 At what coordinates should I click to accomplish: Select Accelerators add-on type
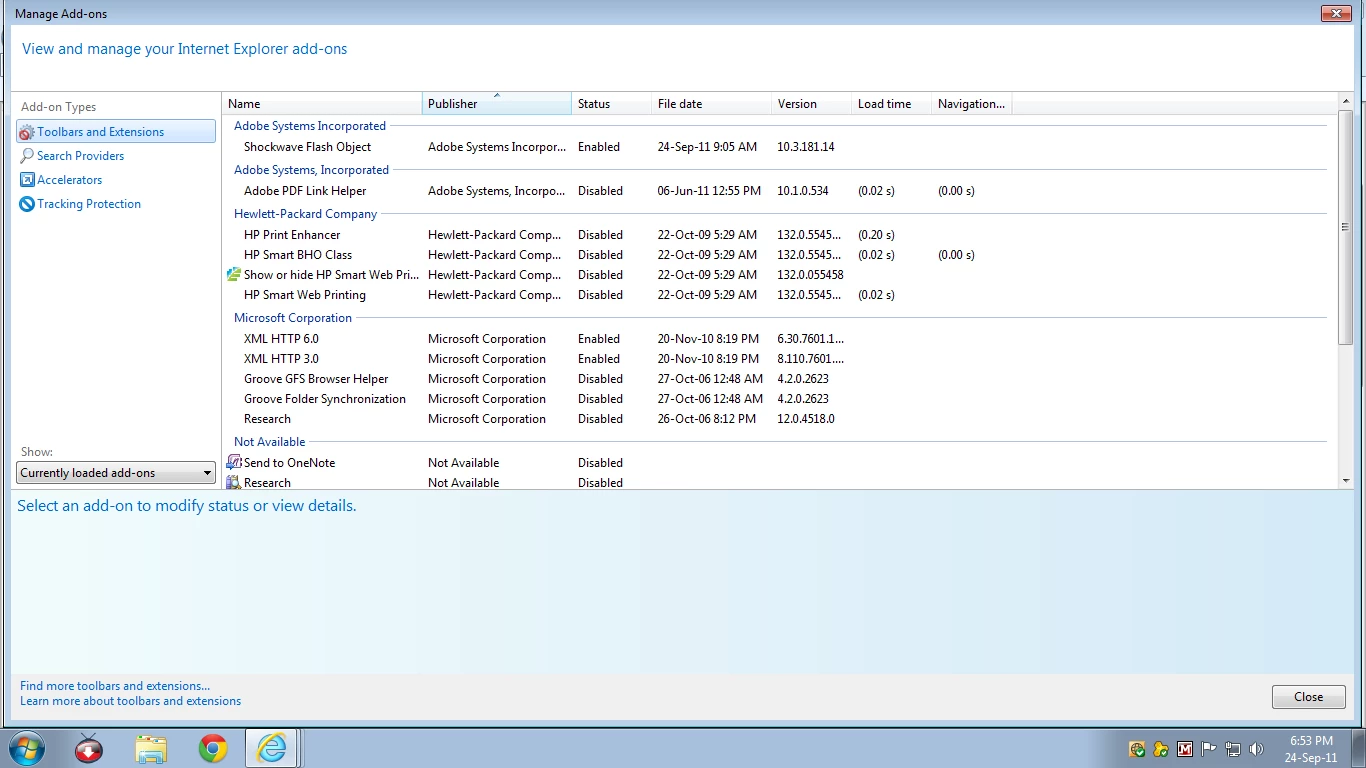(61, 180)
